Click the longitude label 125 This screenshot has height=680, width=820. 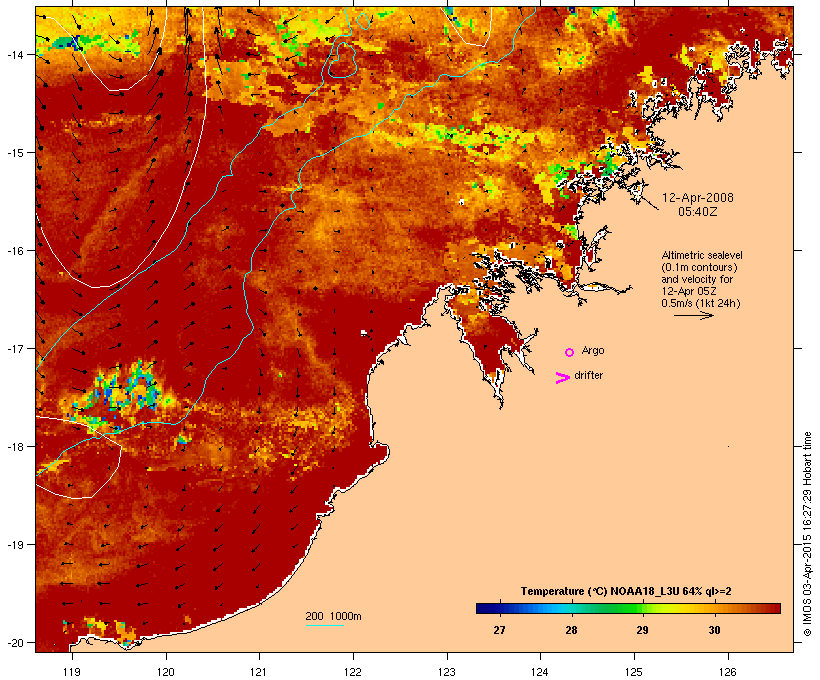pos(634,671)
